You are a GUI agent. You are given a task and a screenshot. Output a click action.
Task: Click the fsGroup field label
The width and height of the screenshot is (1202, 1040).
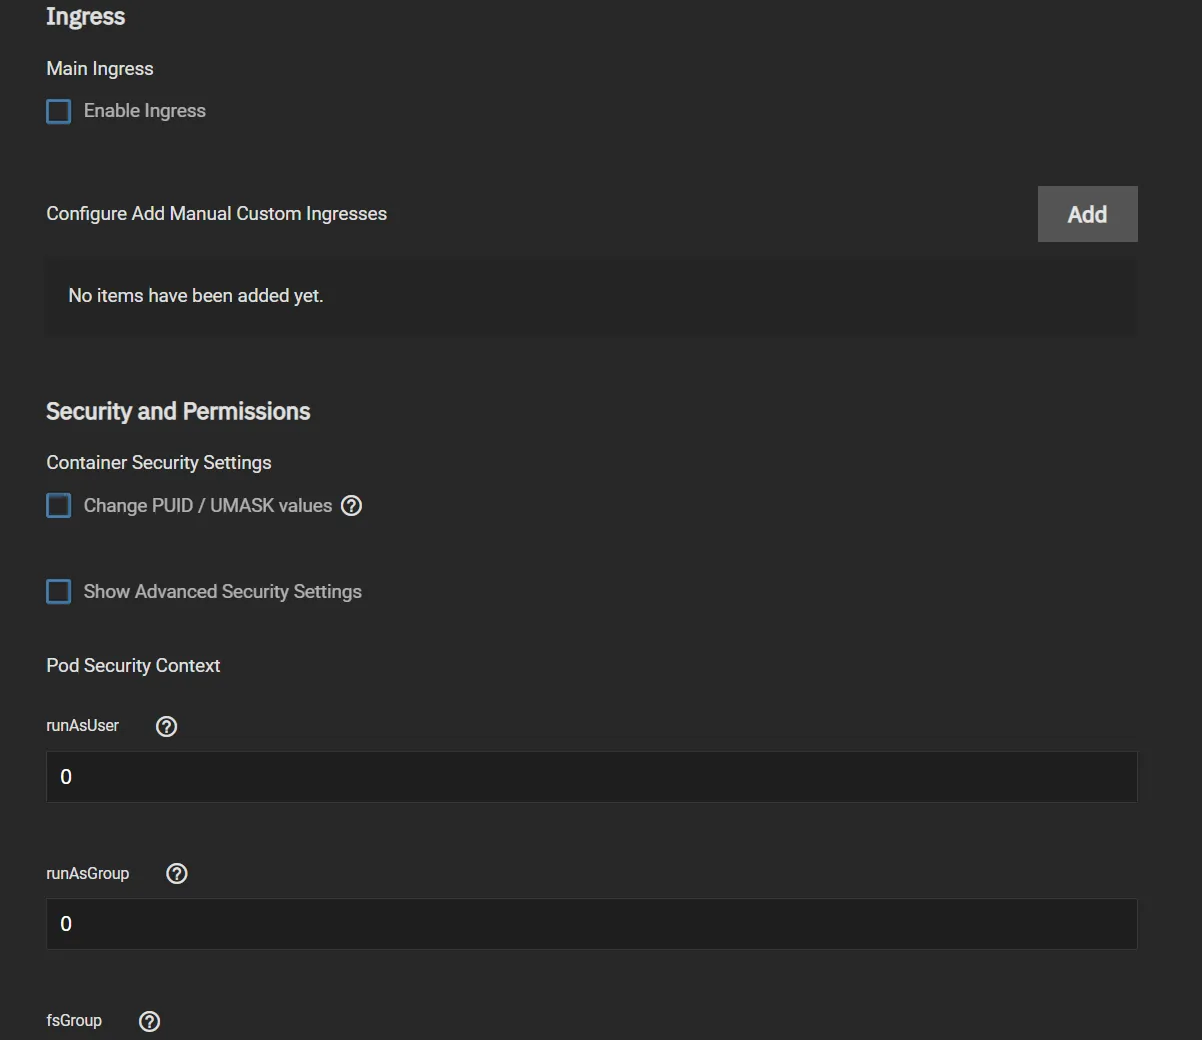[74, 1020]
